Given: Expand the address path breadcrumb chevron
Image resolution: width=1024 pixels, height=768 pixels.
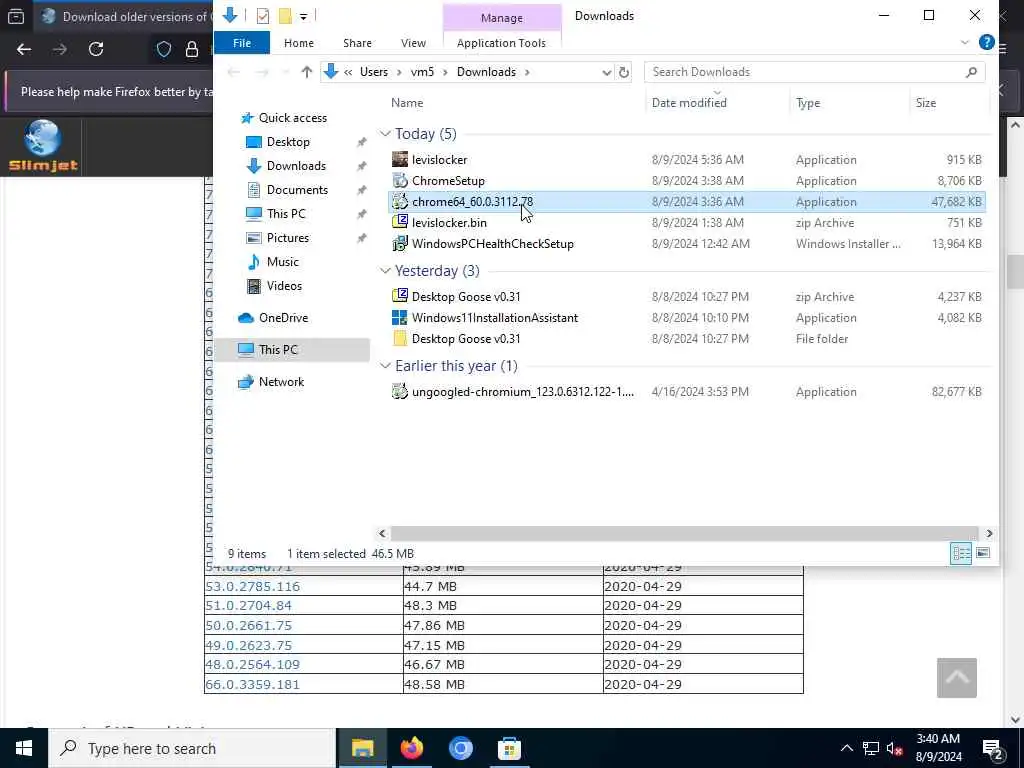Looking at the screenshot, I should point(348,72).
